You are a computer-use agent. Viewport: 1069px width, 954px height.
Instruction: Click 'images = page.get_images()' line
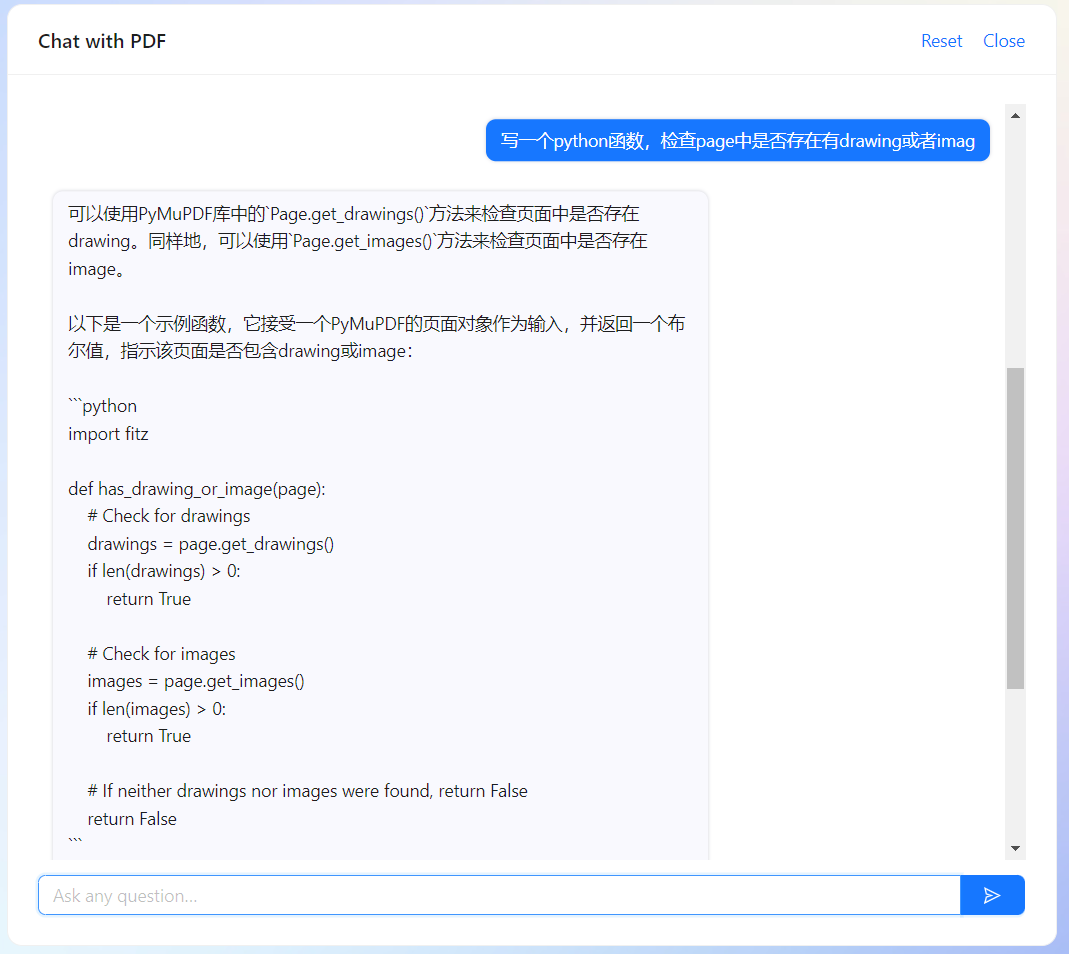196,681
